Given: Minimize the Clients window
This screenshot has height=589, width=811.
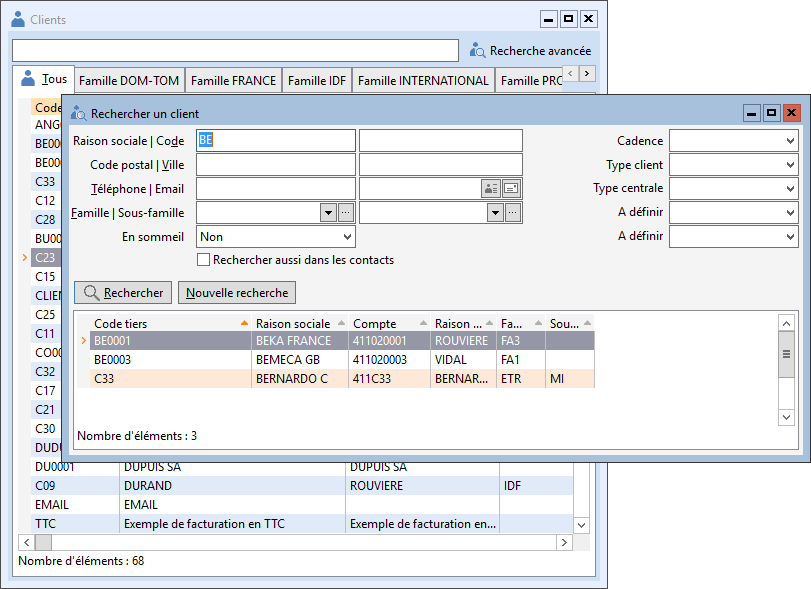Looking at the screenshot, I should [549, 19].
